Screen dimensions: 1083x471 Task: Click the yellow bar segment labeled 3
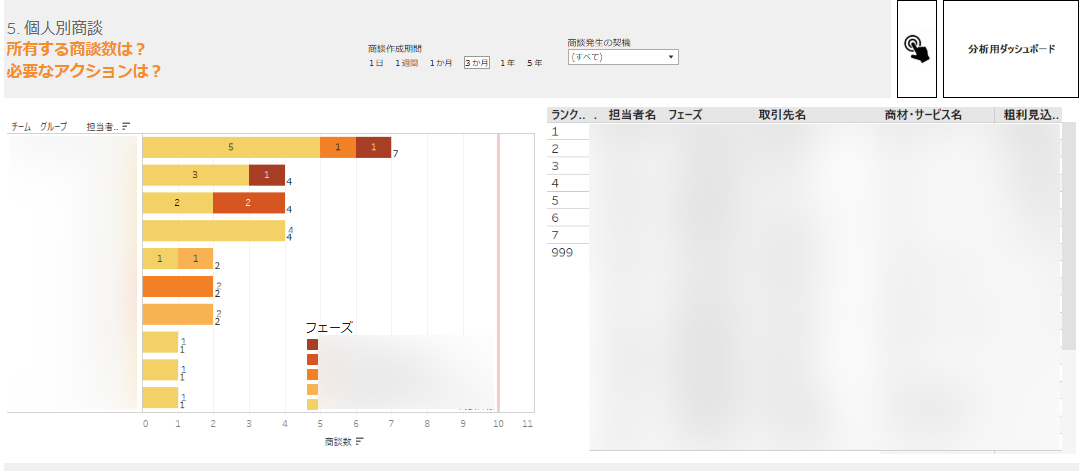195,175
